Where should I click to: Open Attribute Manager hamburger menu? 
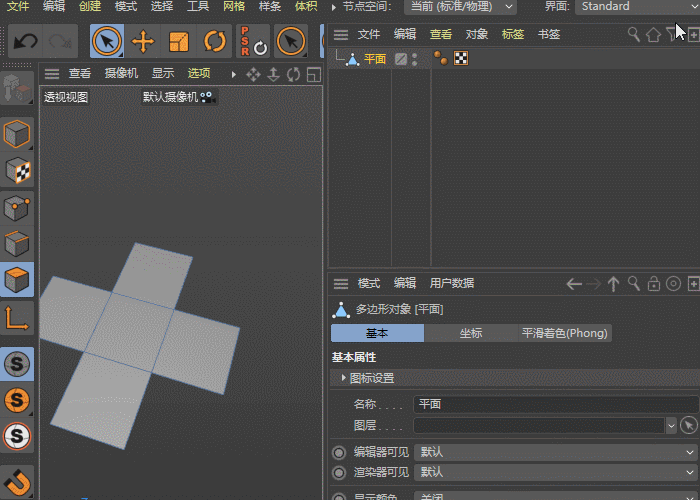click(x=341, y=283)
